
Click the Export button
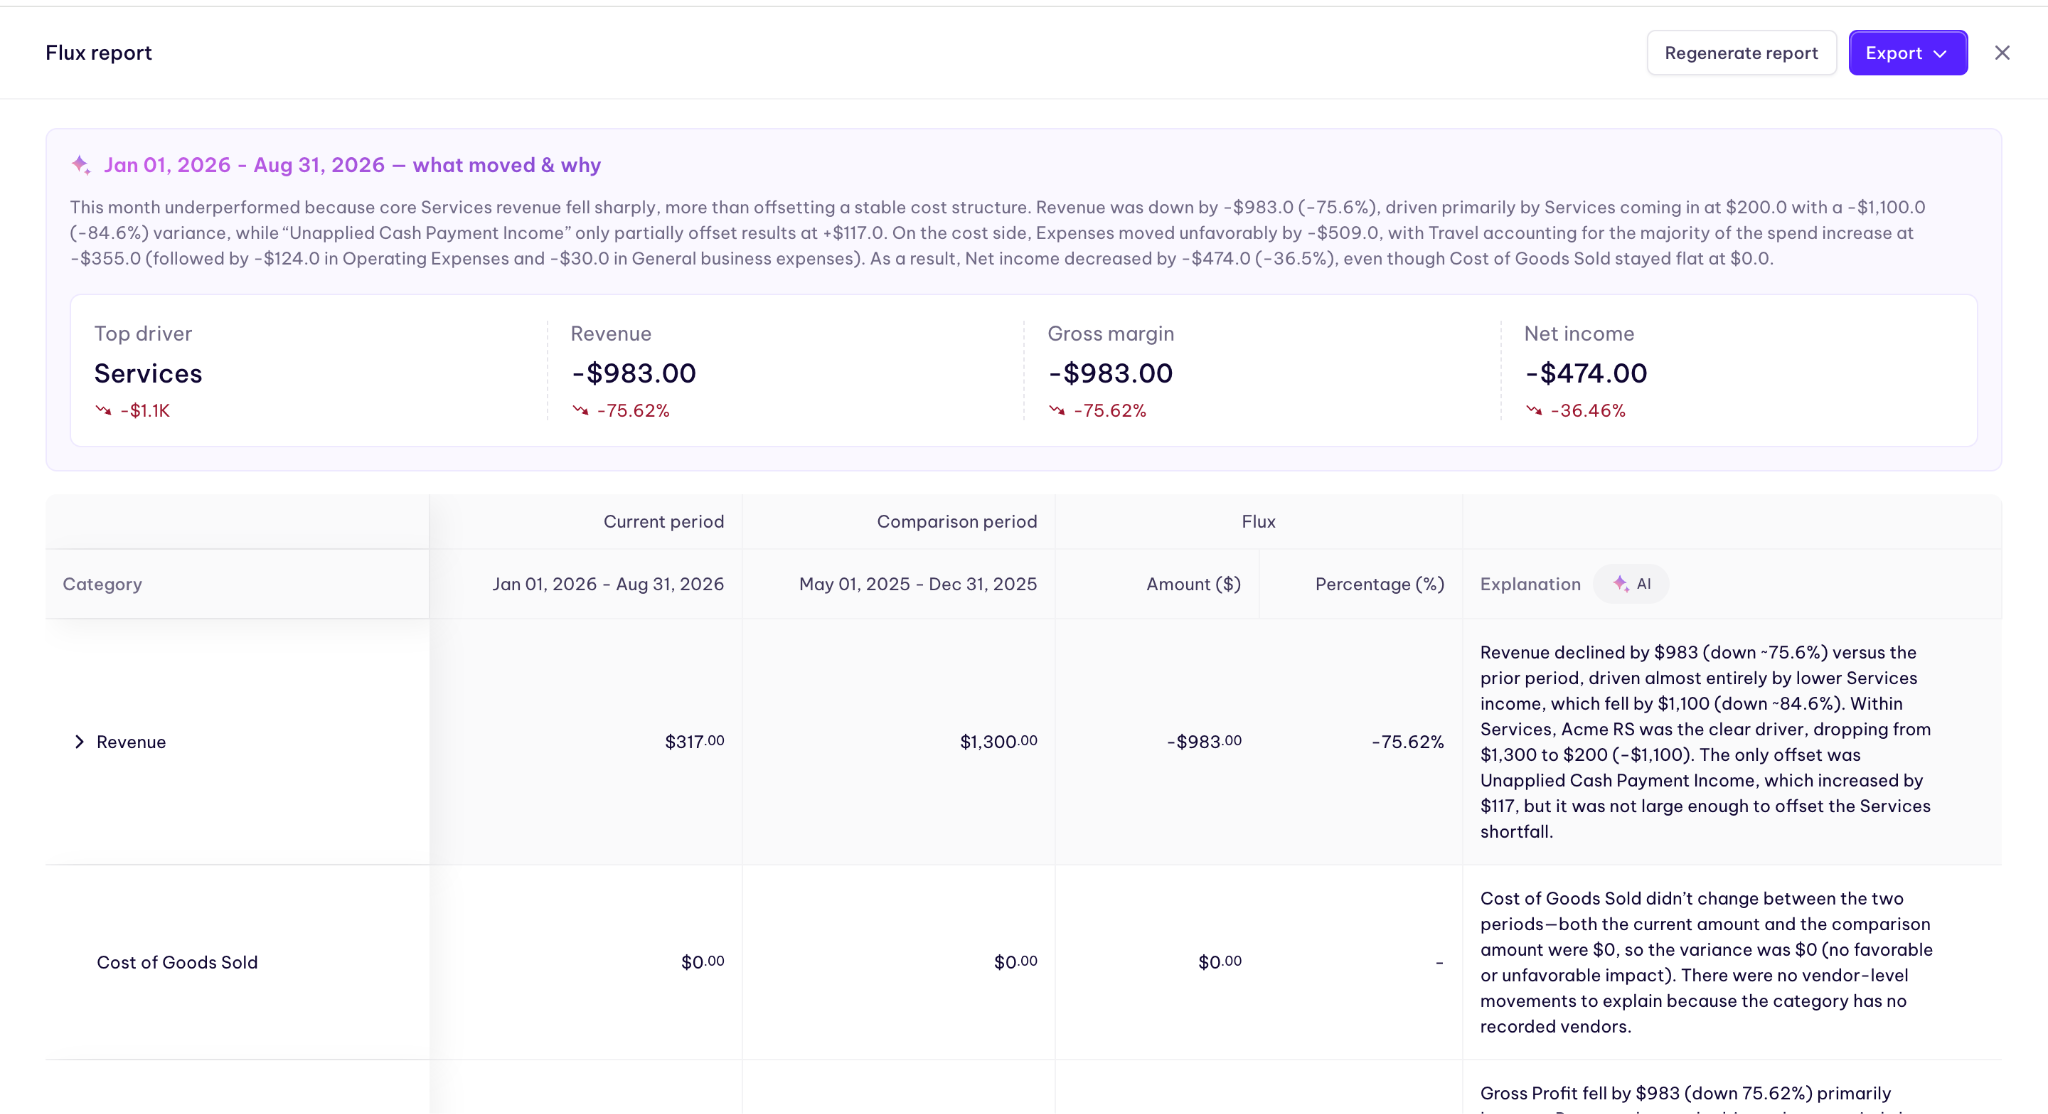tap(1907, 53)
